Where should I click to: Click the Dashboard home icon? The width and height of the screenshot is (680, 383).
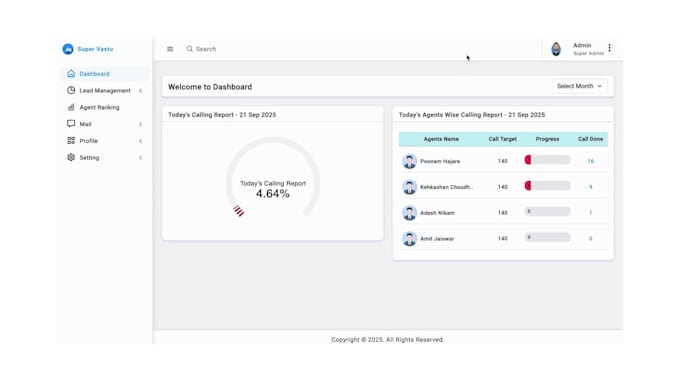pos(71,74)
